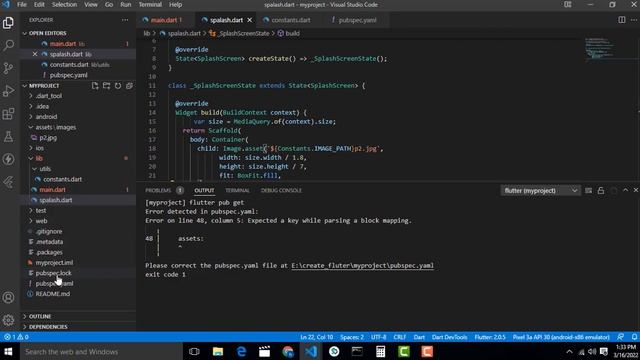Viewport: 640px width, 360px height.
Task: Open Extensions view
Action: click(x=8, y=113)
